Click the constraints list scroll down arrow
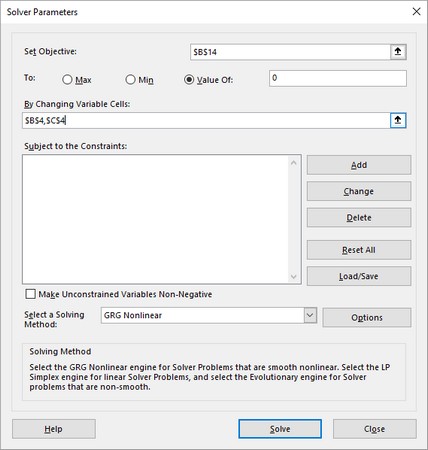The image size is (428, 450). [x=294, y=276]
